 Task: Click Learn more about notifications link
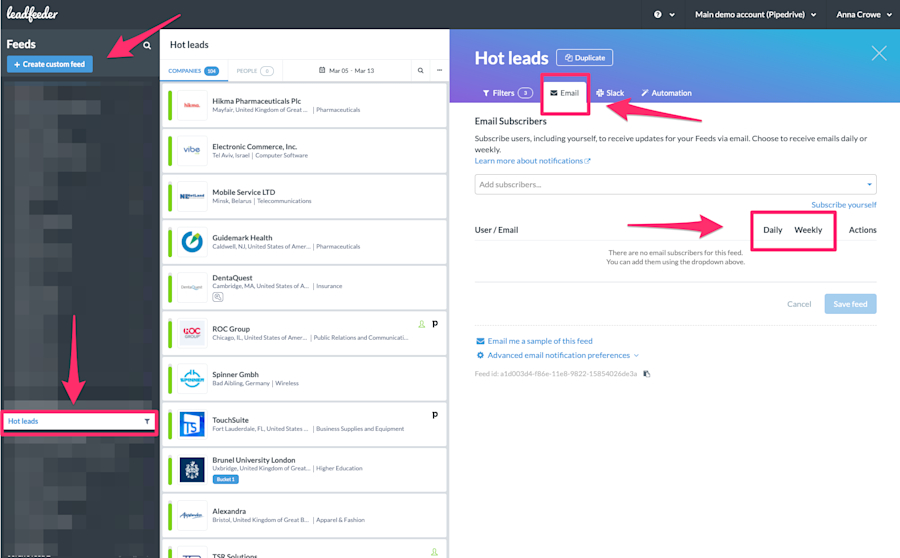click(532, 161)
